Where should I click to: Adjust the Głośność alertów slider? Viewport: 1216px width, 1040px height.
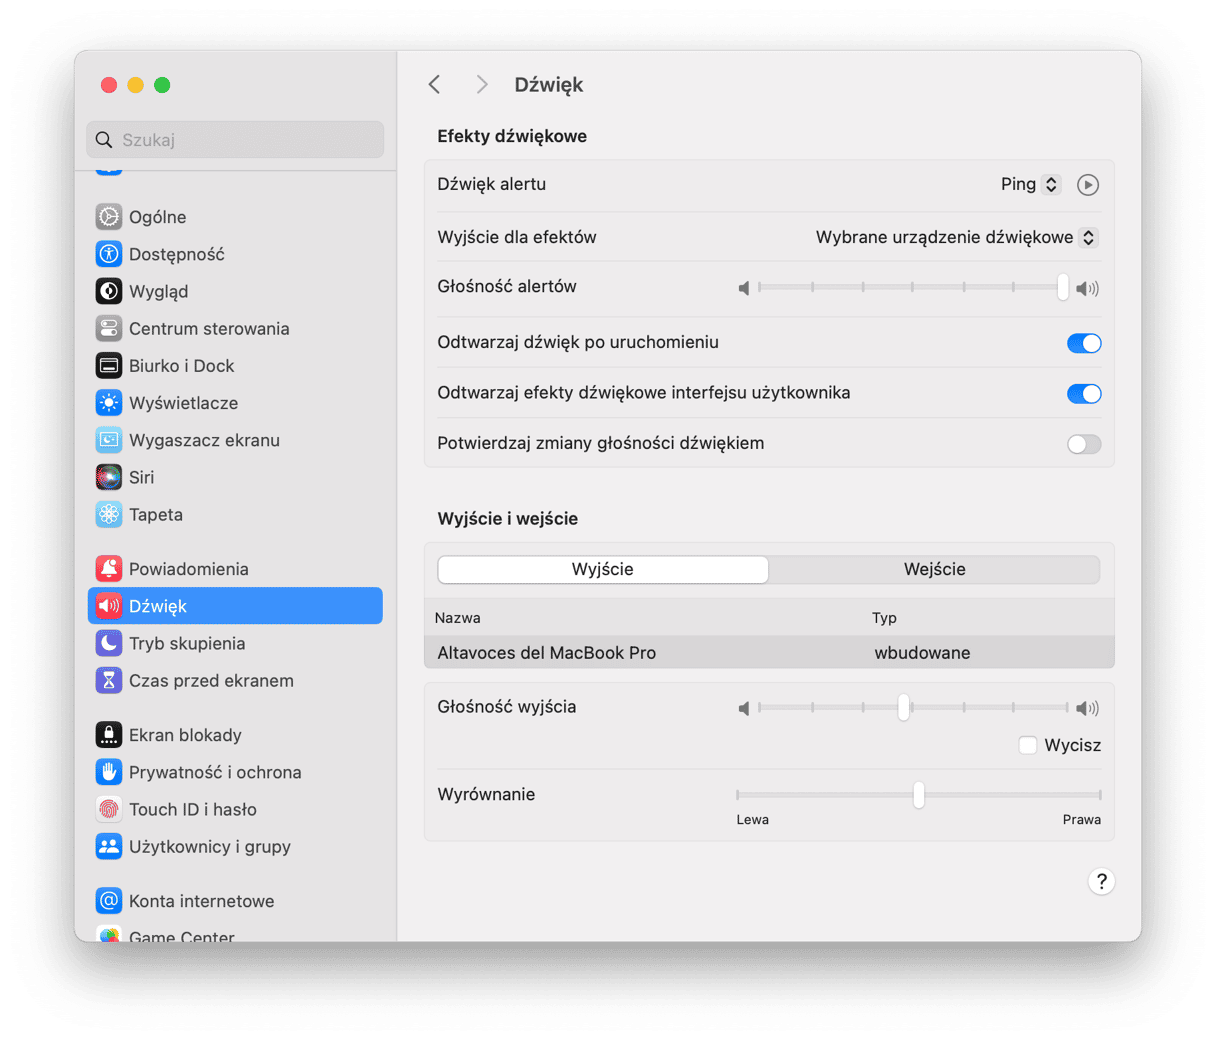click(x=911, y=288)
